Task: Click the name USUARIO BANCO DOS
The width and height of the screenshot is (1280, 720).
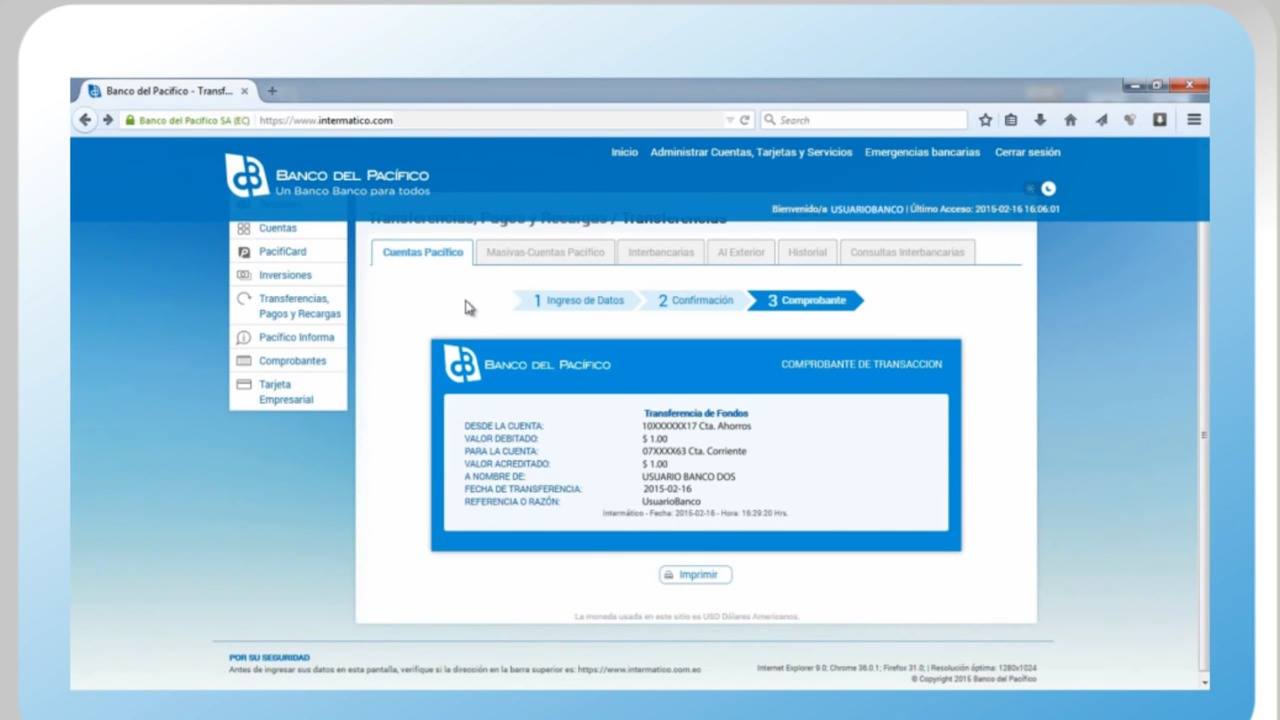Action: (688, 477)
